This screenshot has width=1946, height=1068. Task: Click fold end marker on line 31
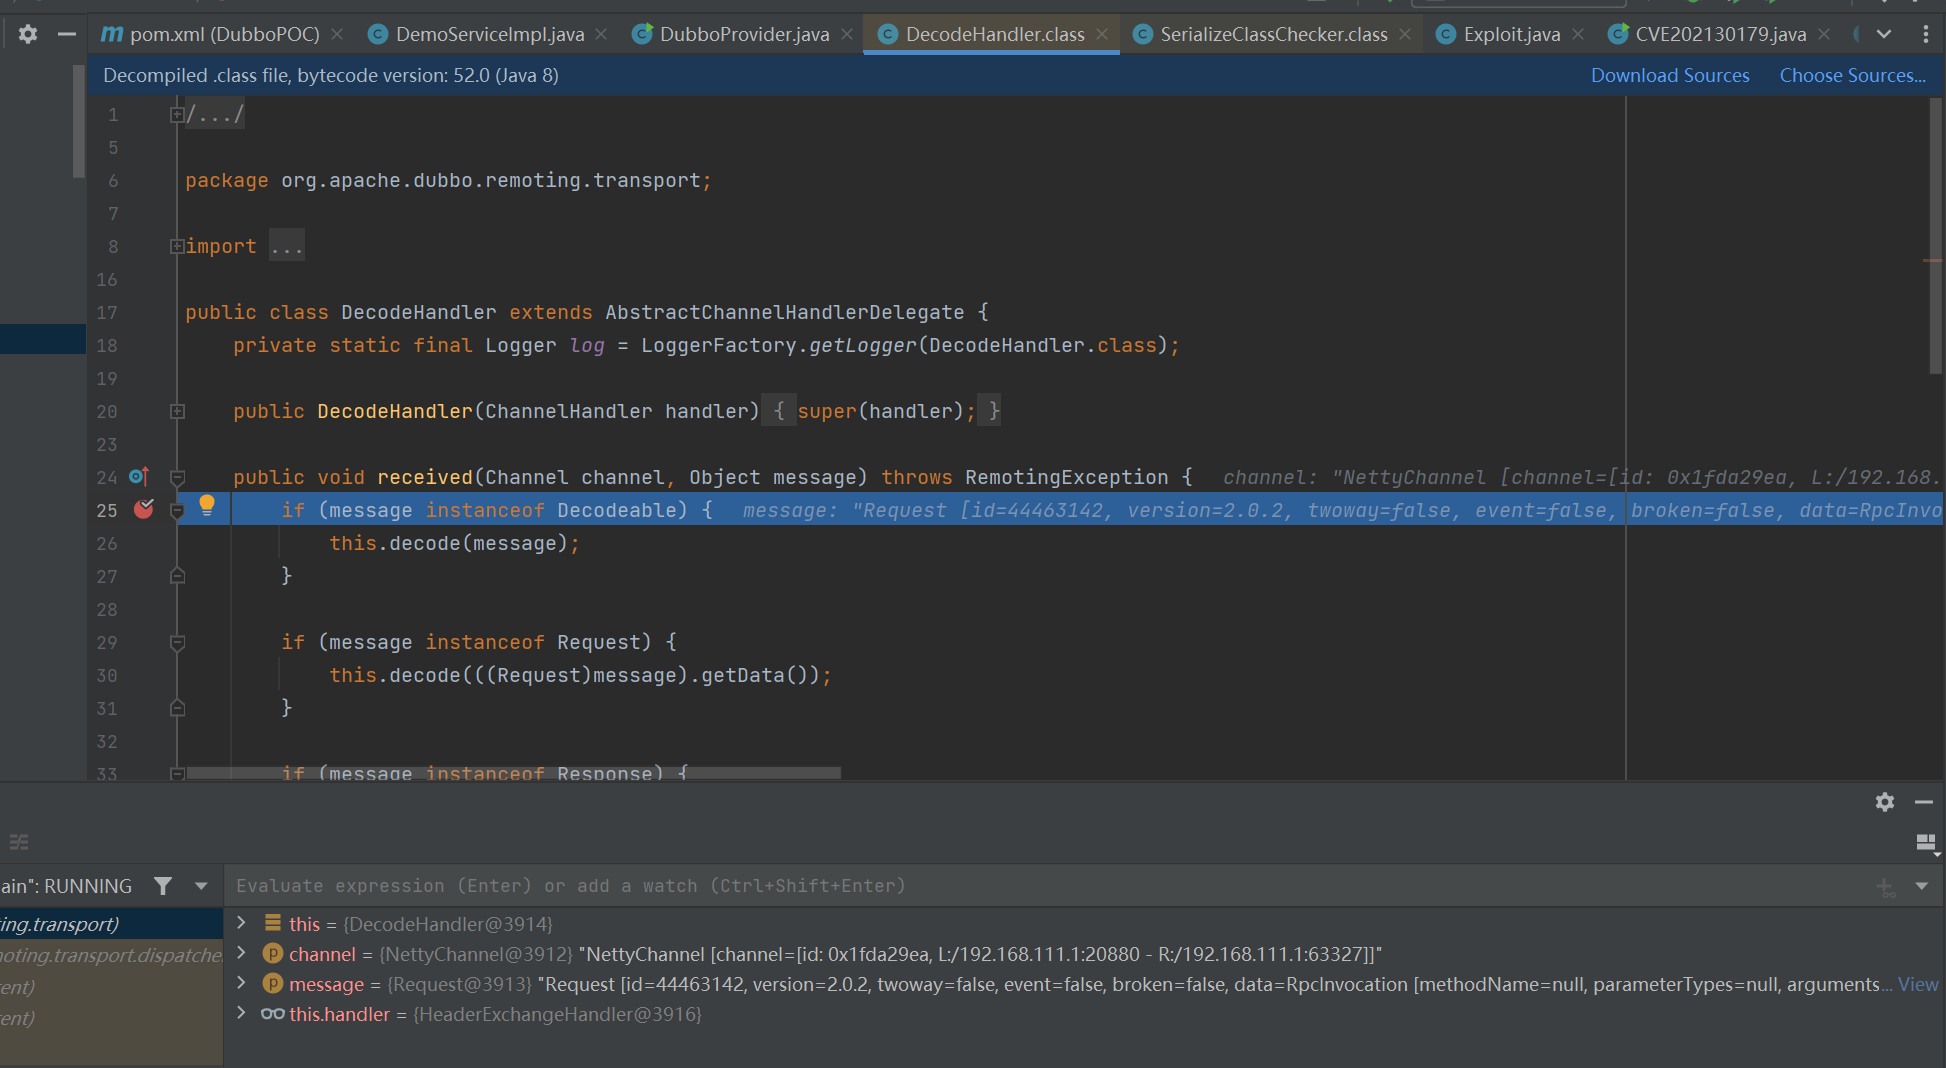click(177, 708)
